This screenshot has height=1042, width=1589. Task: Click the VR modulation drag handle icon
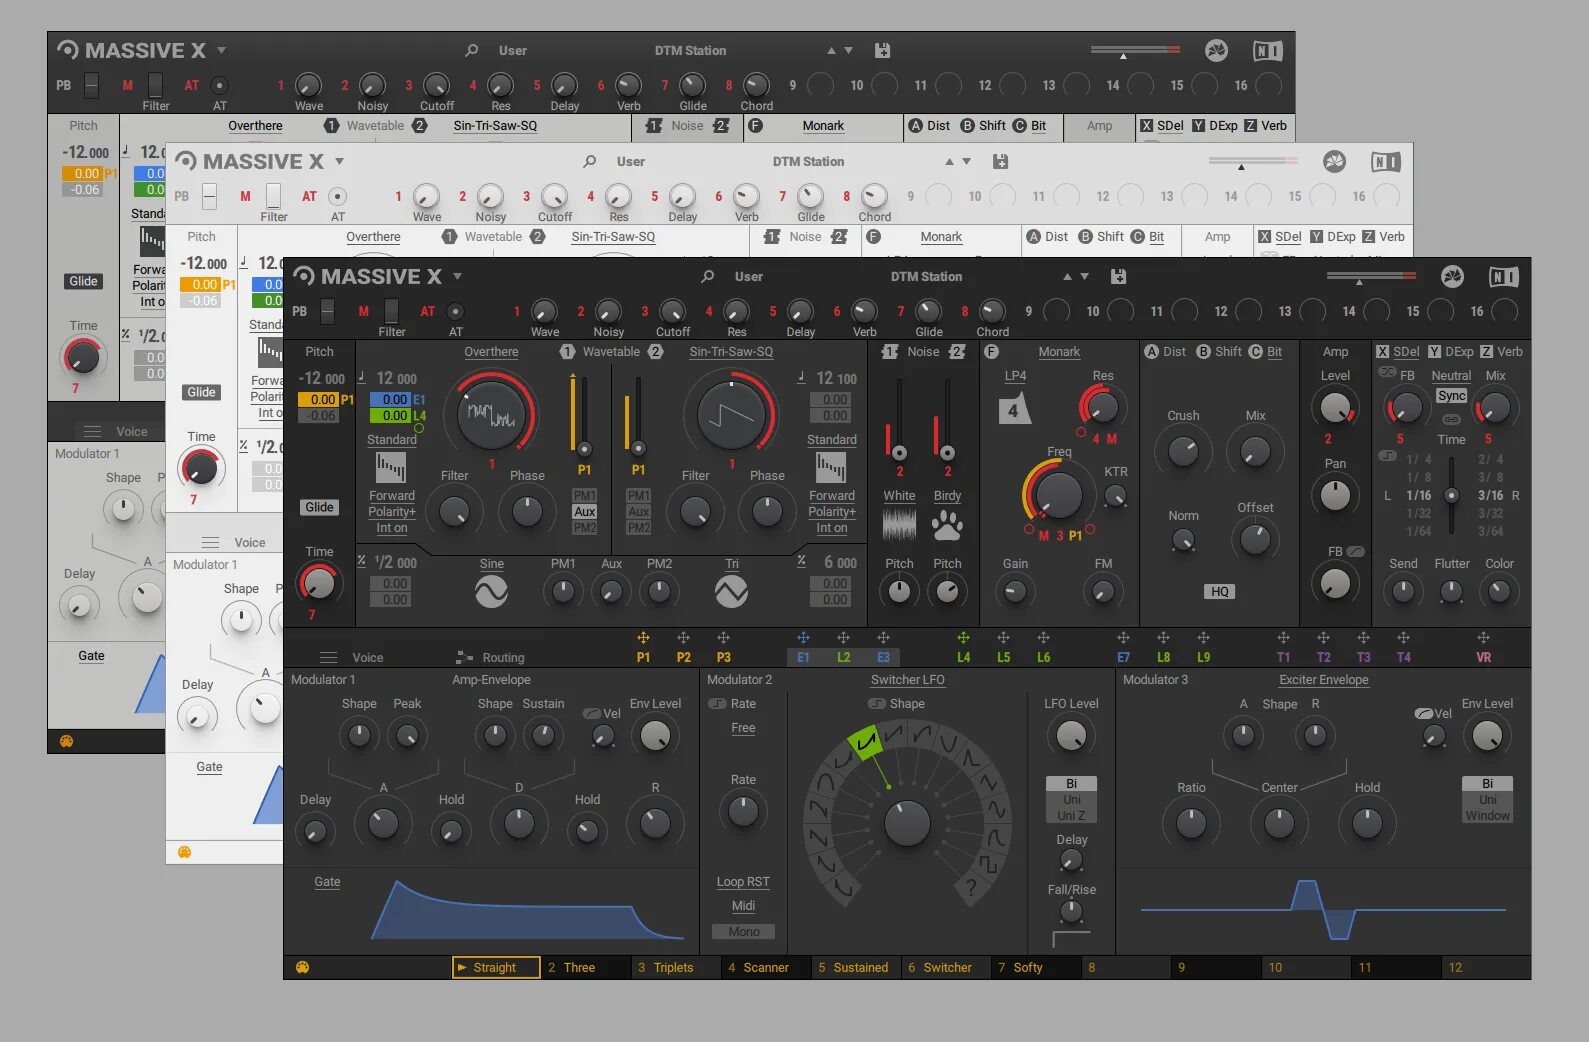1483,637
